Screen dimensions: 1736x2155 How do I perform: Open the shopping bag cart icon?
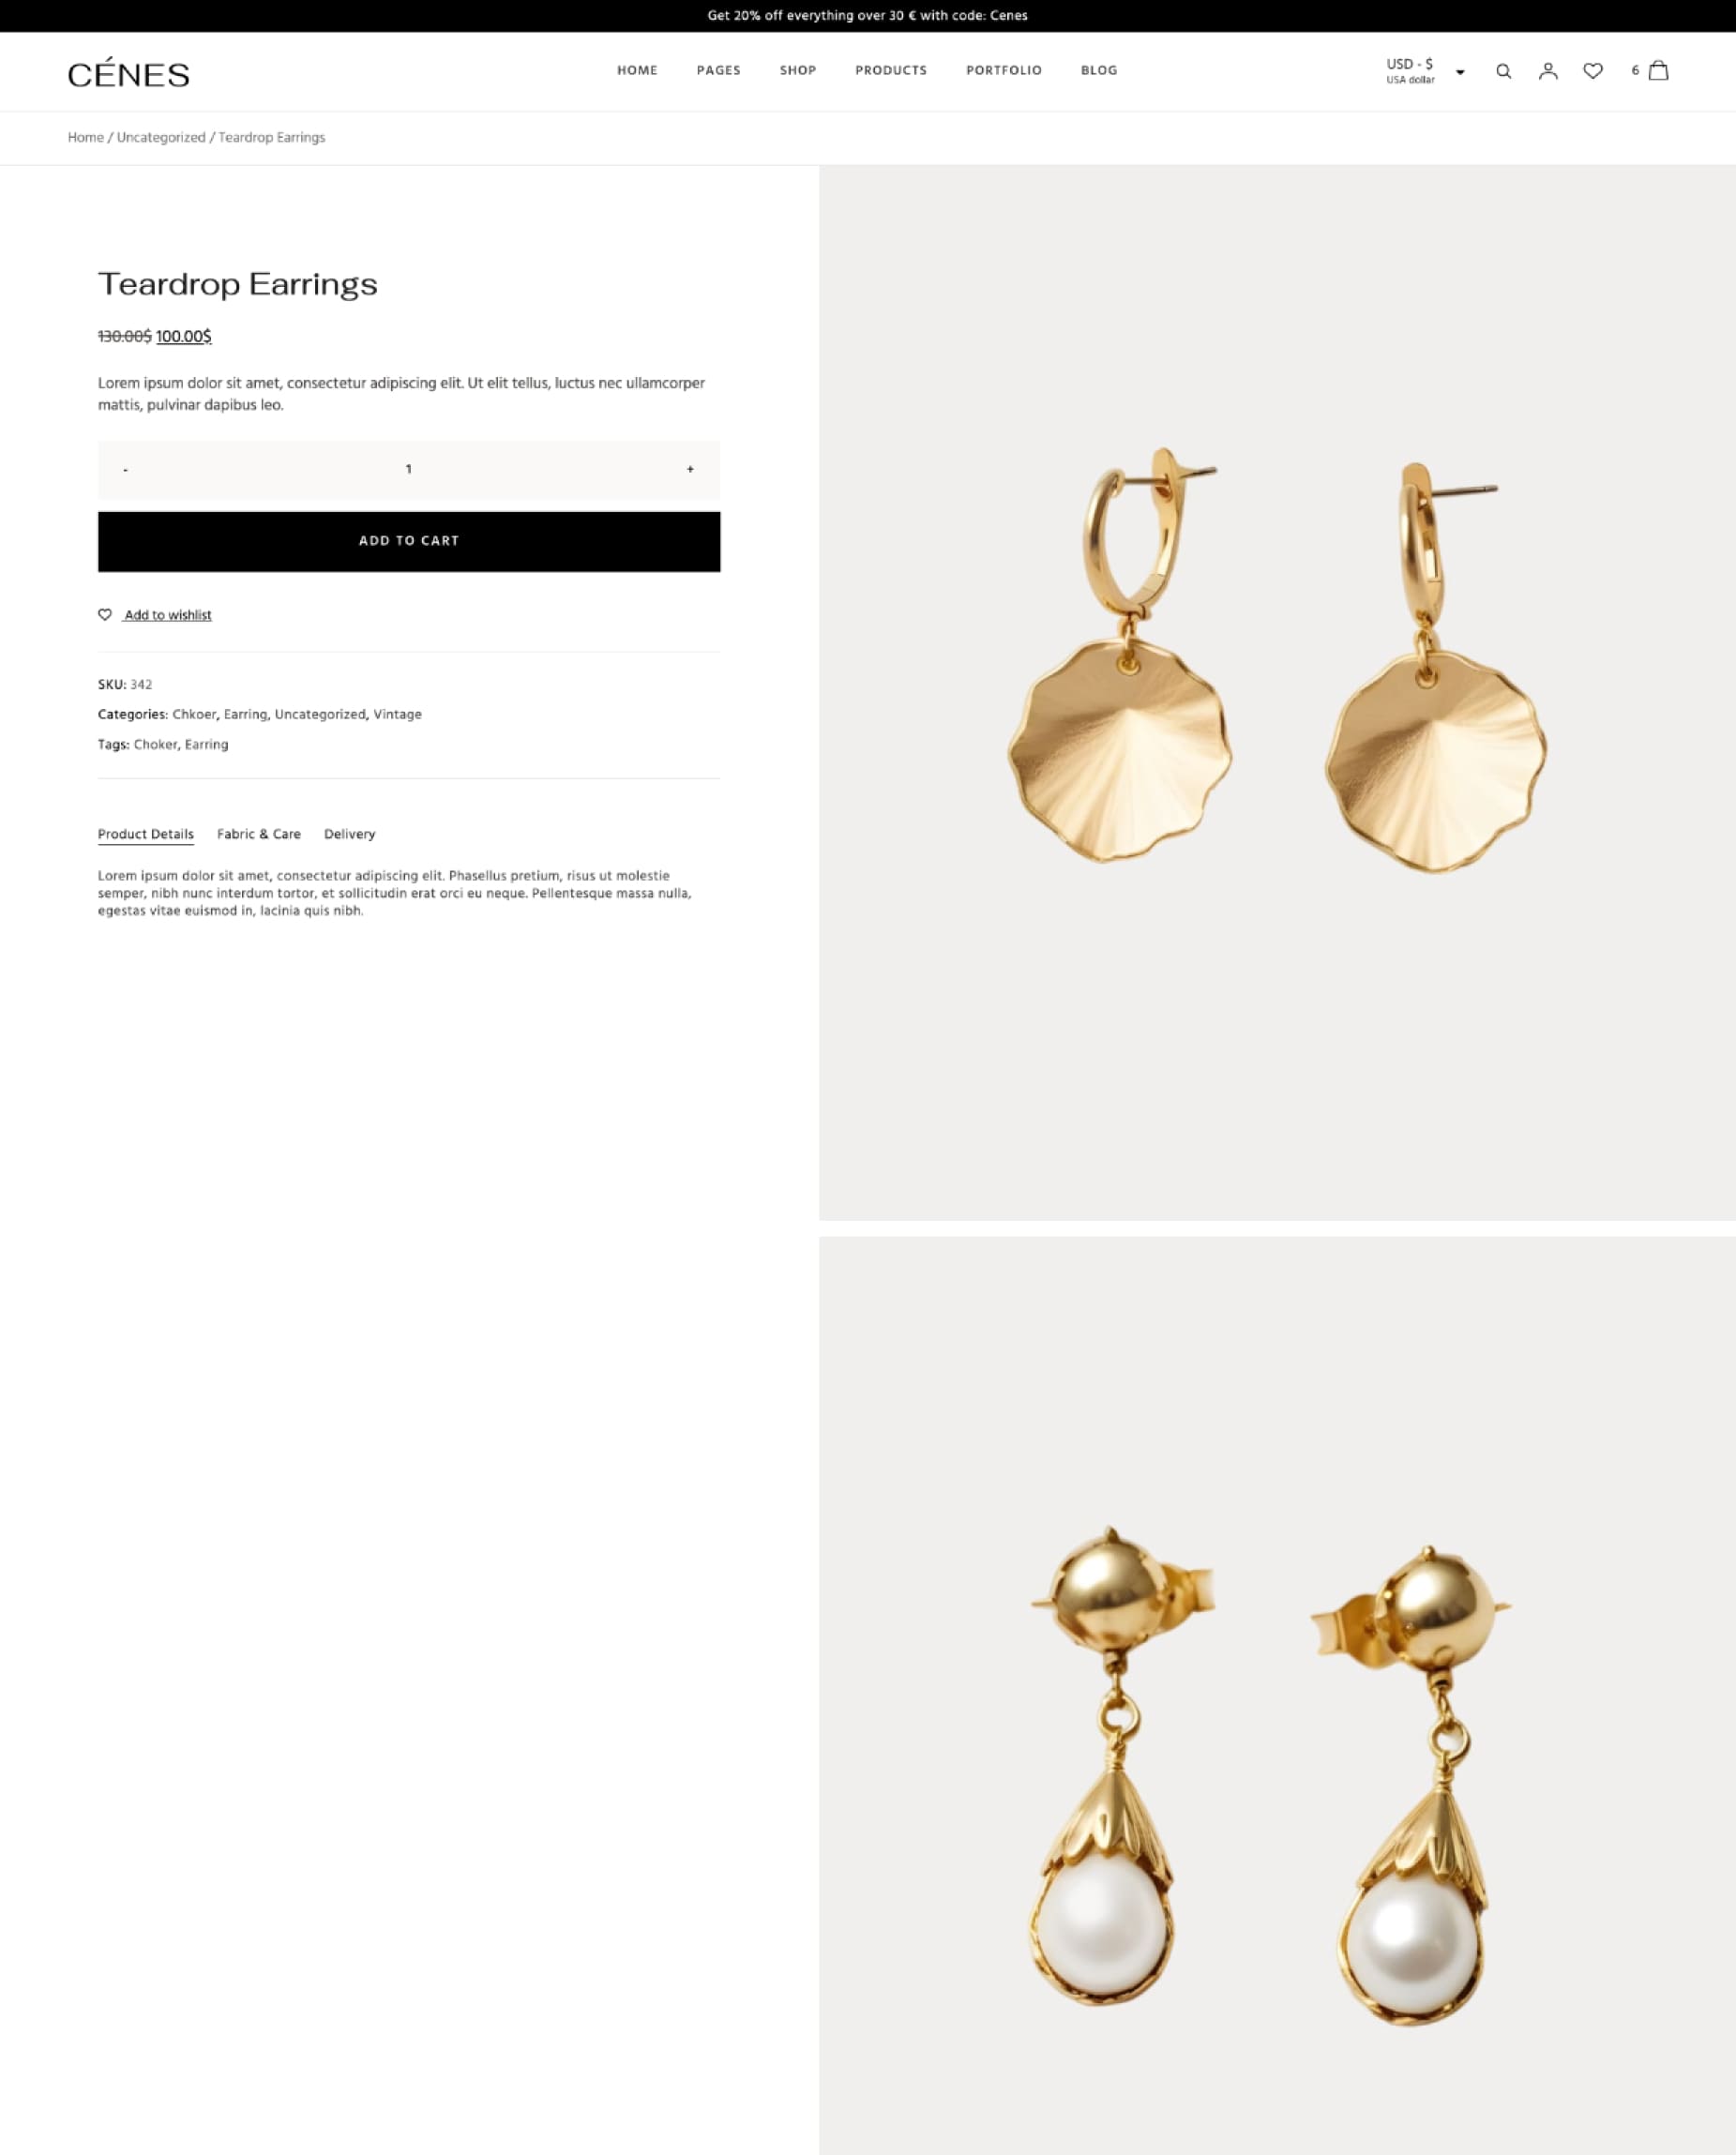[1658, 70]
